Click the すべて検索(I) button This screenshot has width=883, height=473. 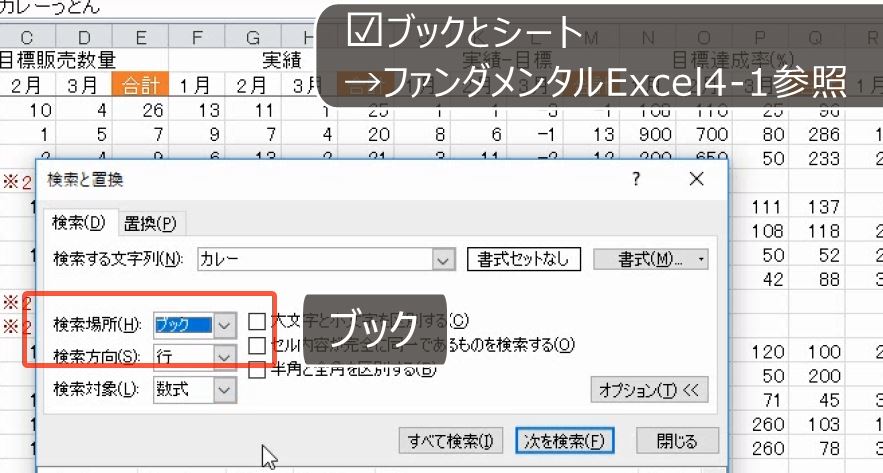click(x=451, y=441)
